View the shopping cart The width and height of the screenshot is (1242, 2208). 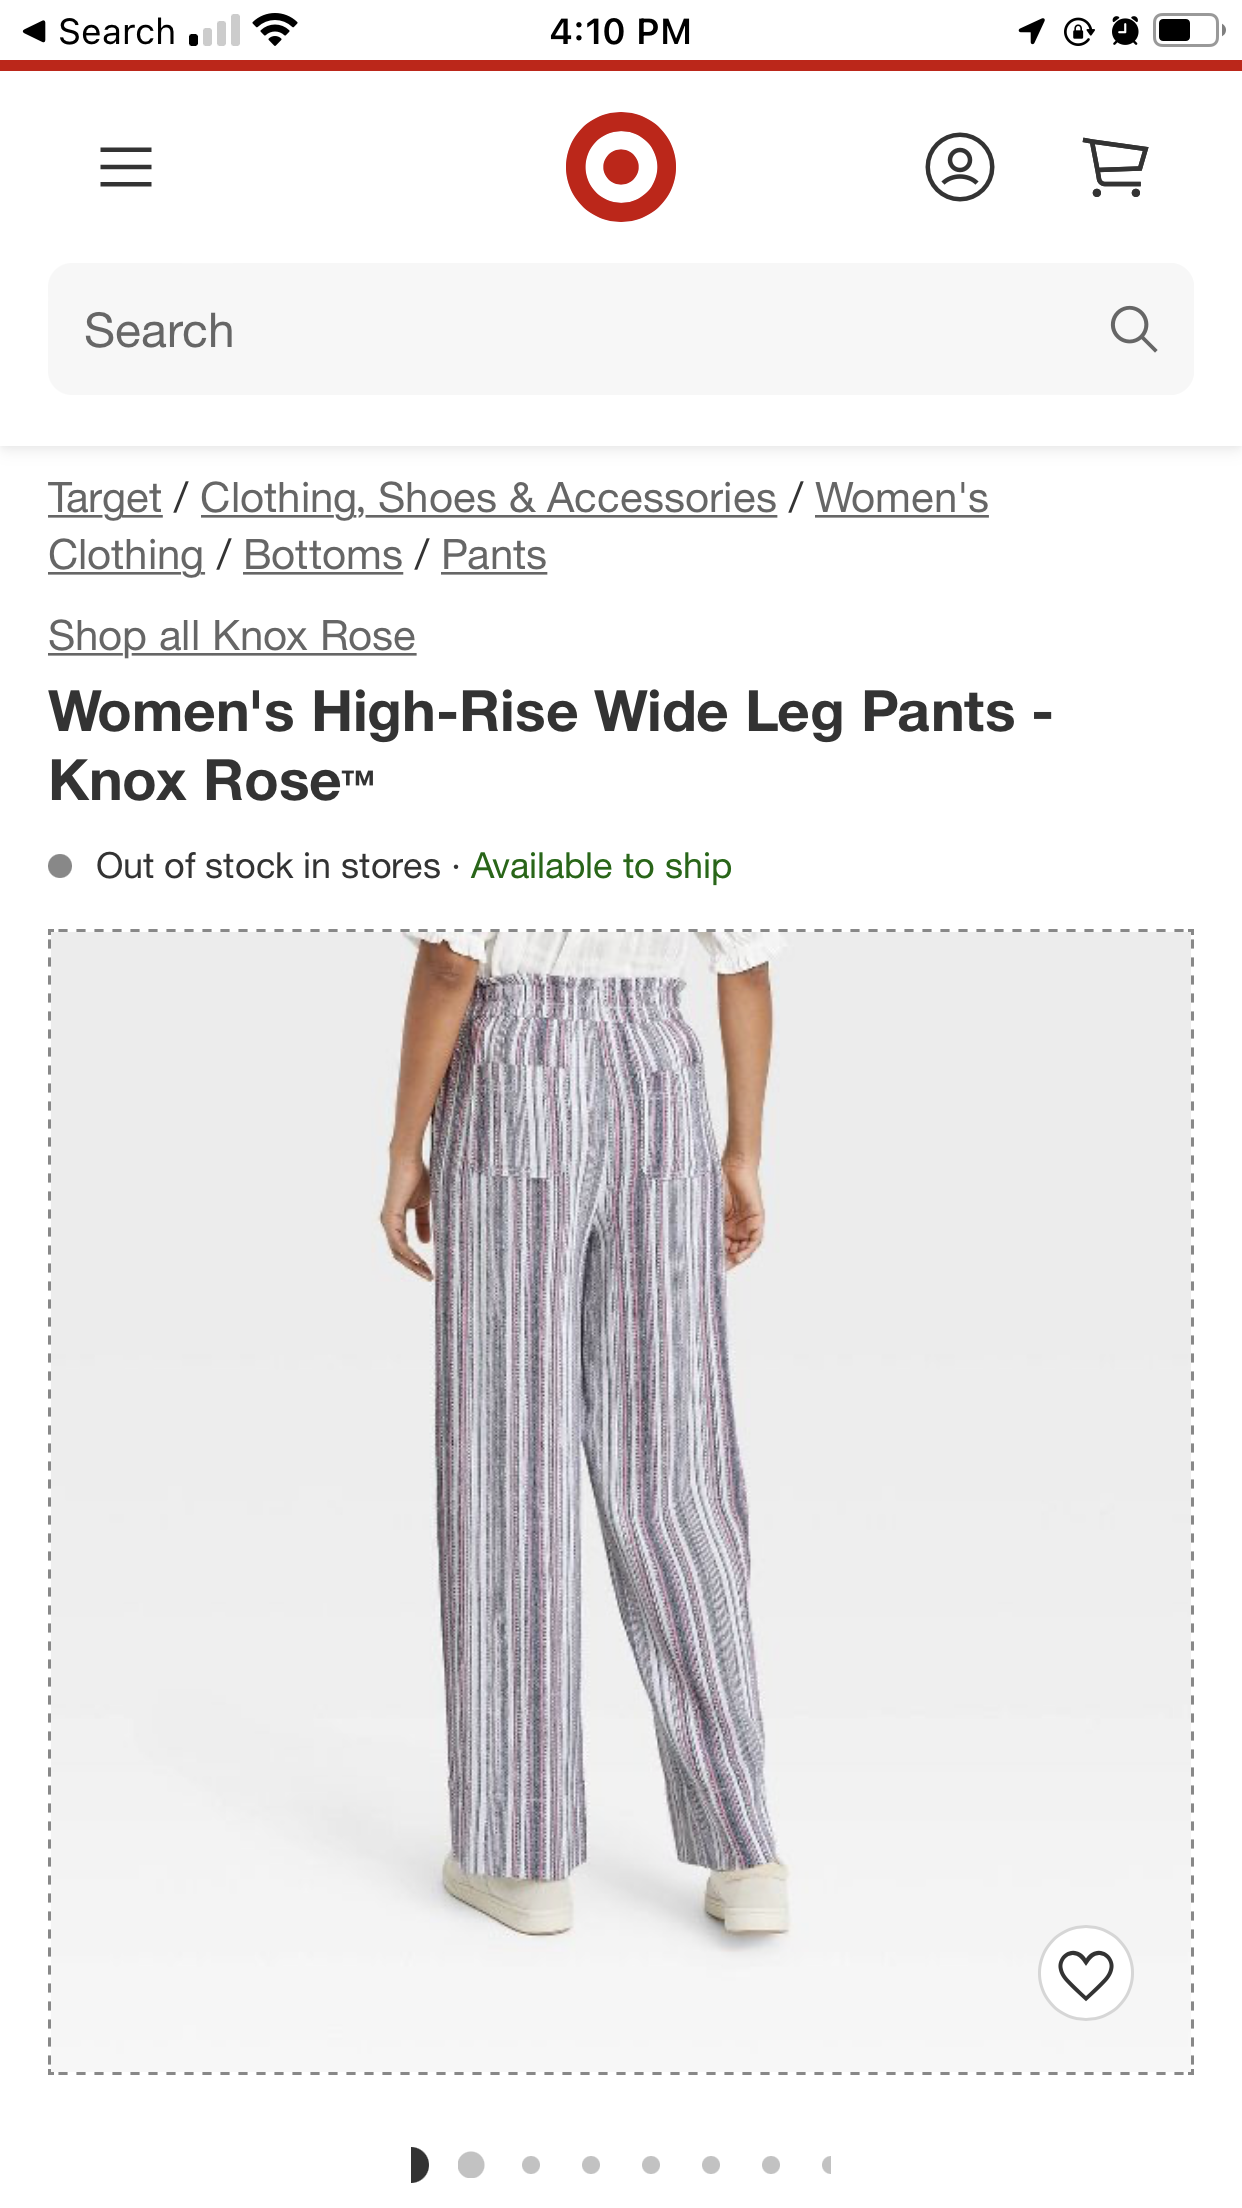[1116, 167]
